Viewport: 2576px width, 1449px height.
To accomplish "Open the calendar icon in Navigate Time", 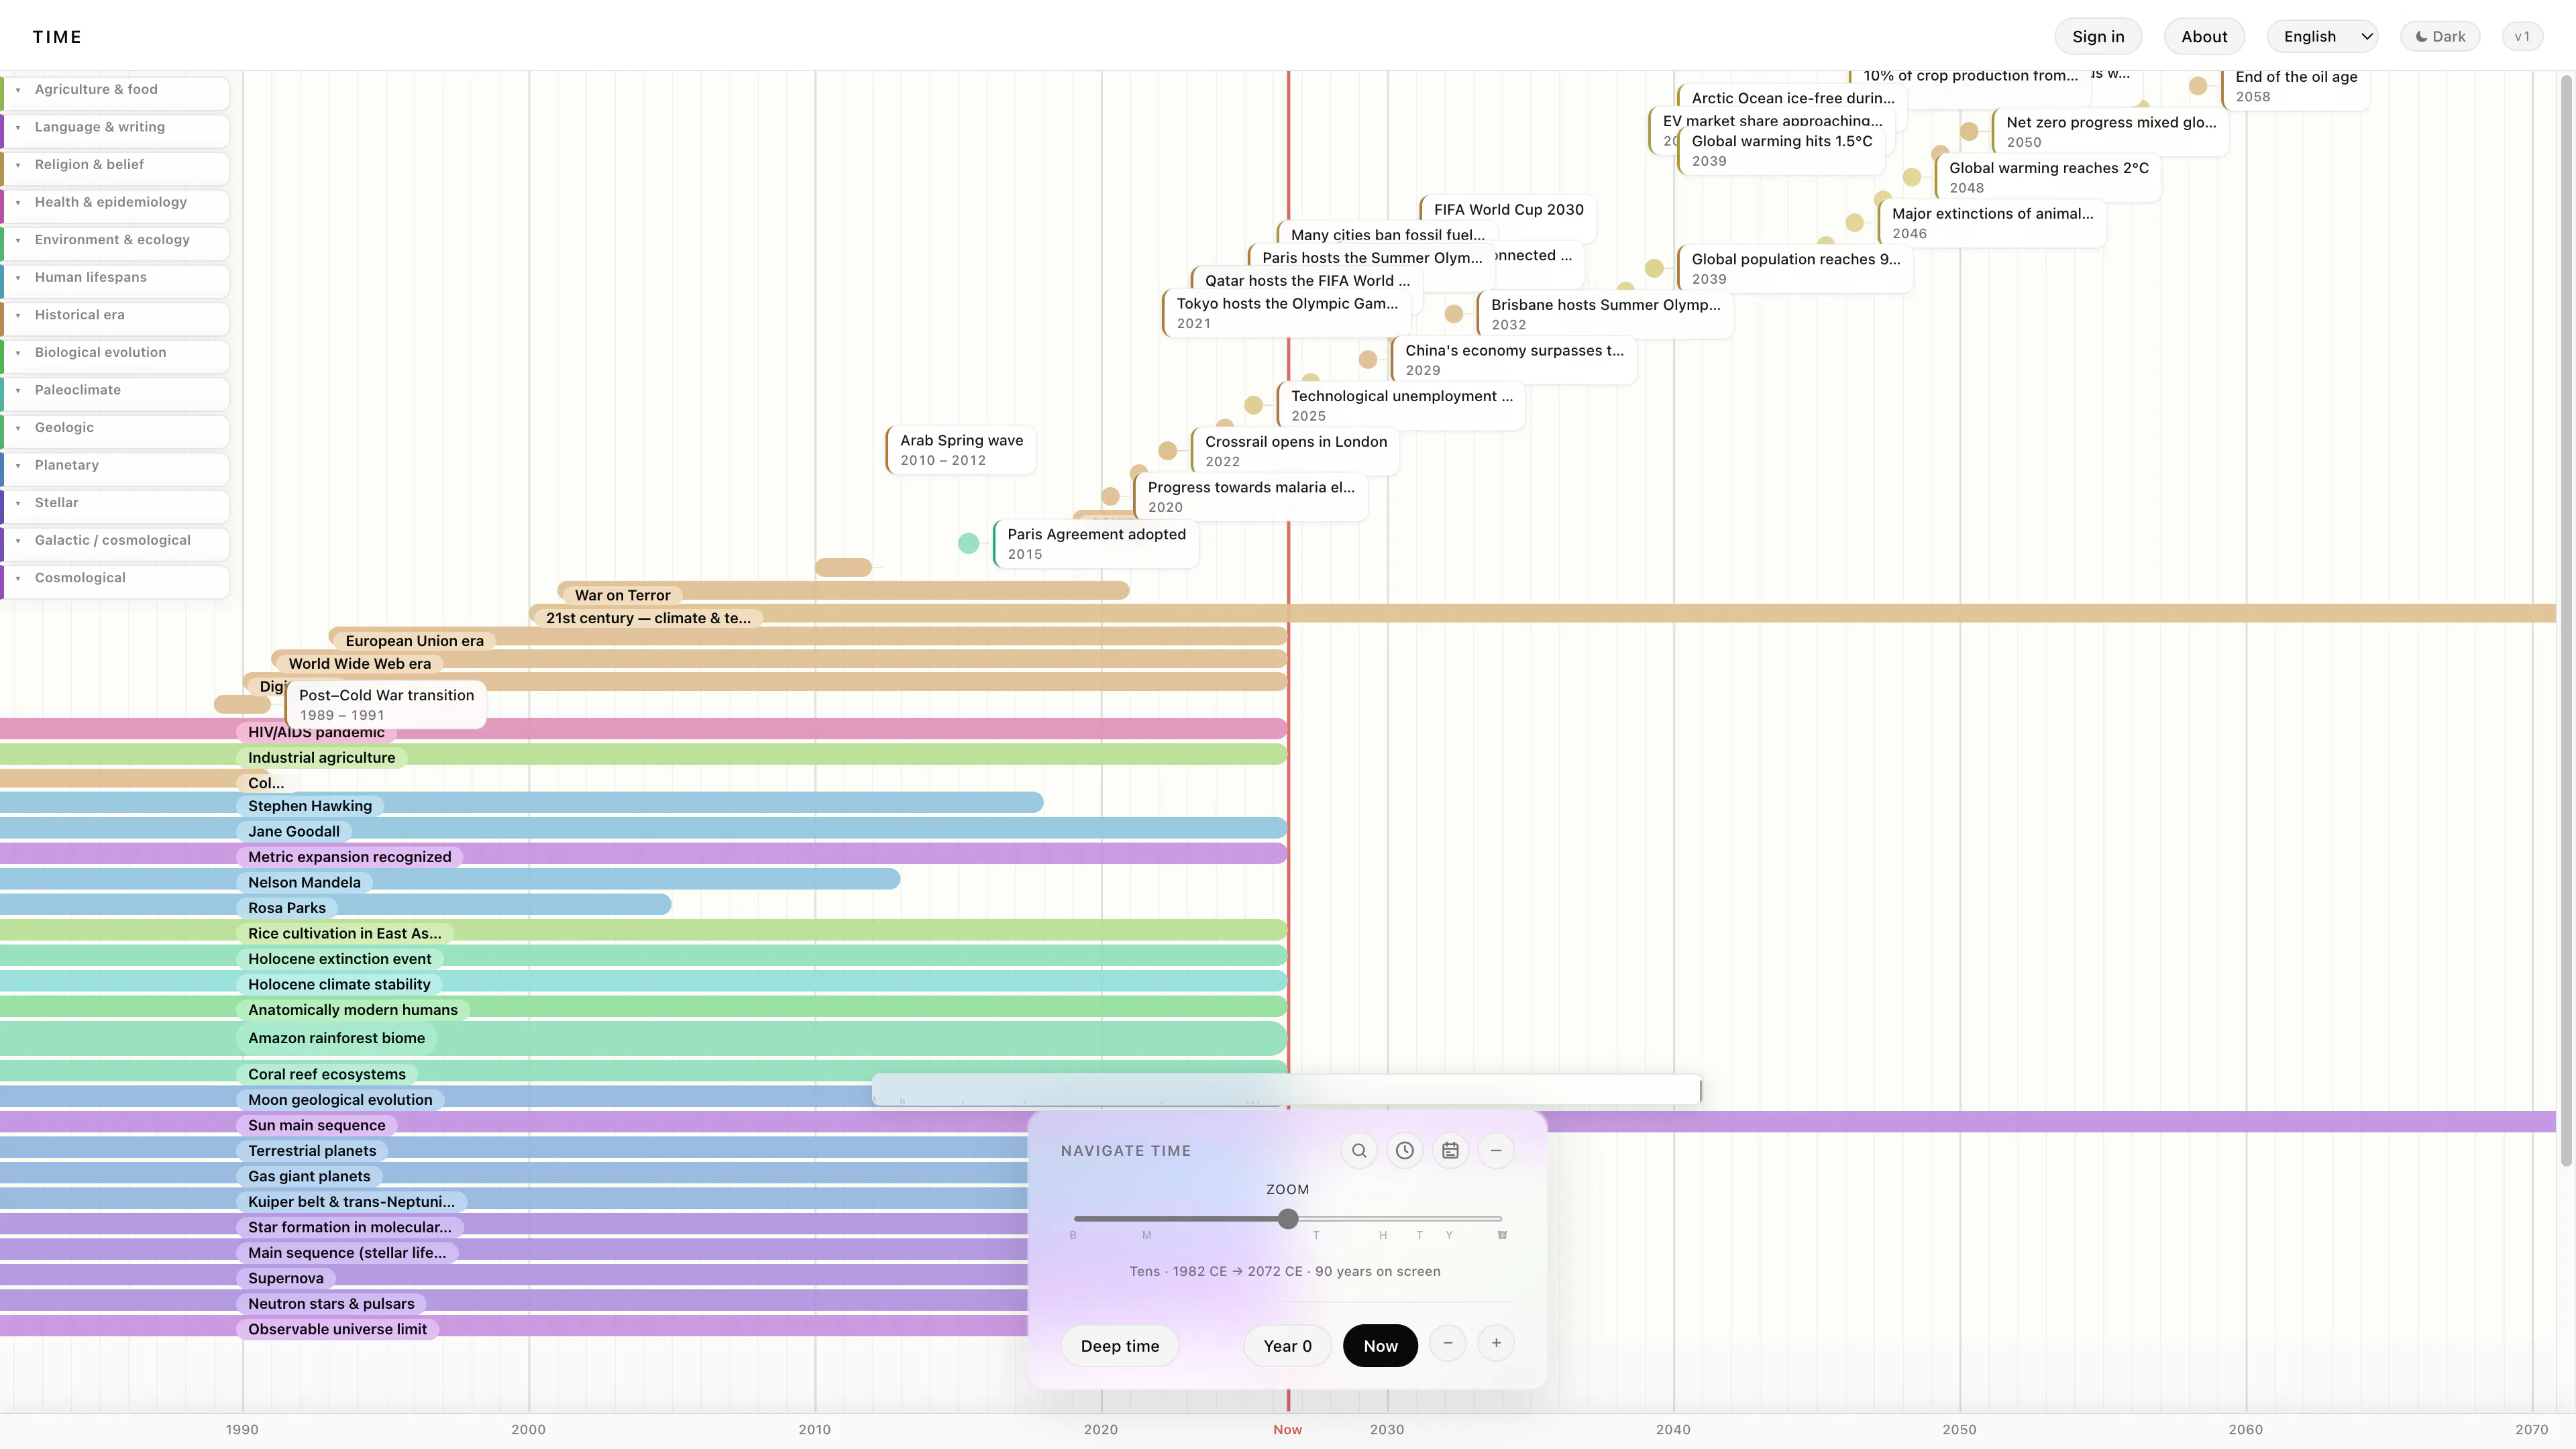I will point(1450,1151).
